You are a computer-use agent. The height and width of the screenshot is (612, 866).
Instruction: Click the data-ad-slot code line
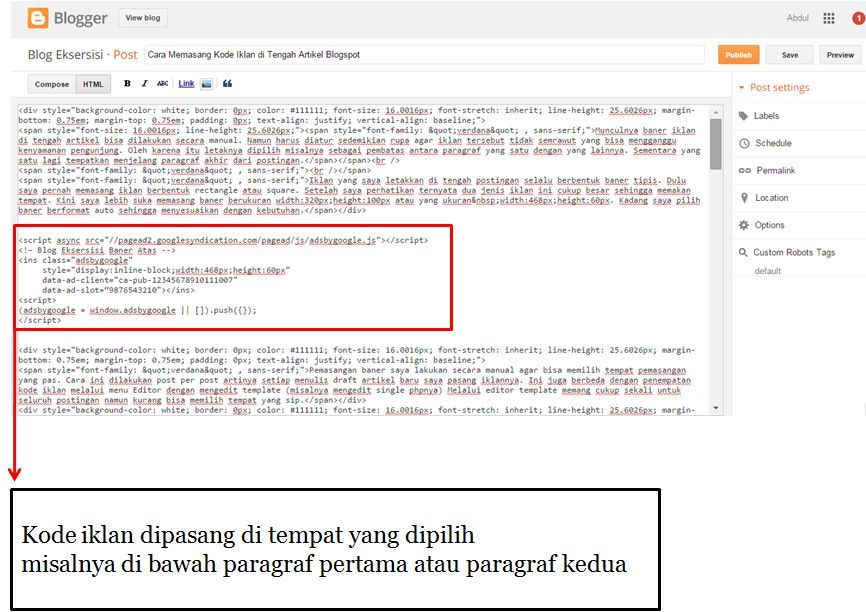point(118,290)
